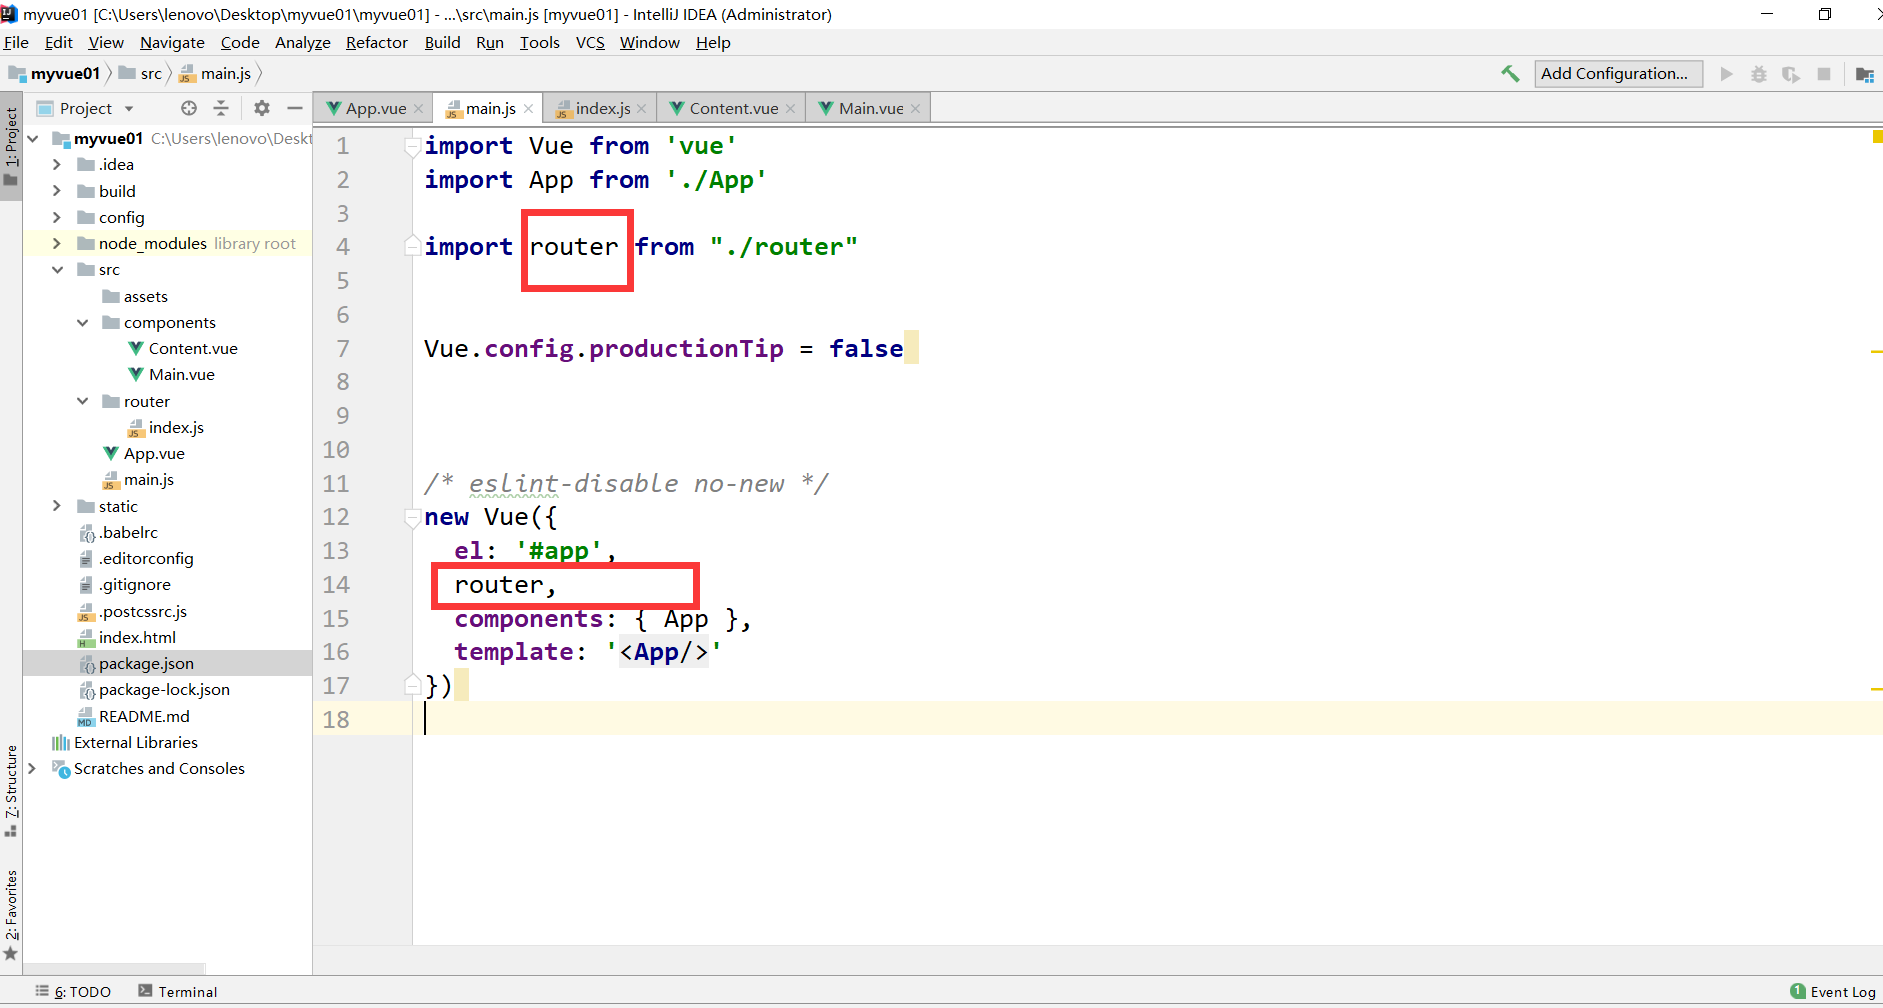This screenshot has width=1883, height=1008.
Task: Expand the static folder
Action: tap(57, 506)
